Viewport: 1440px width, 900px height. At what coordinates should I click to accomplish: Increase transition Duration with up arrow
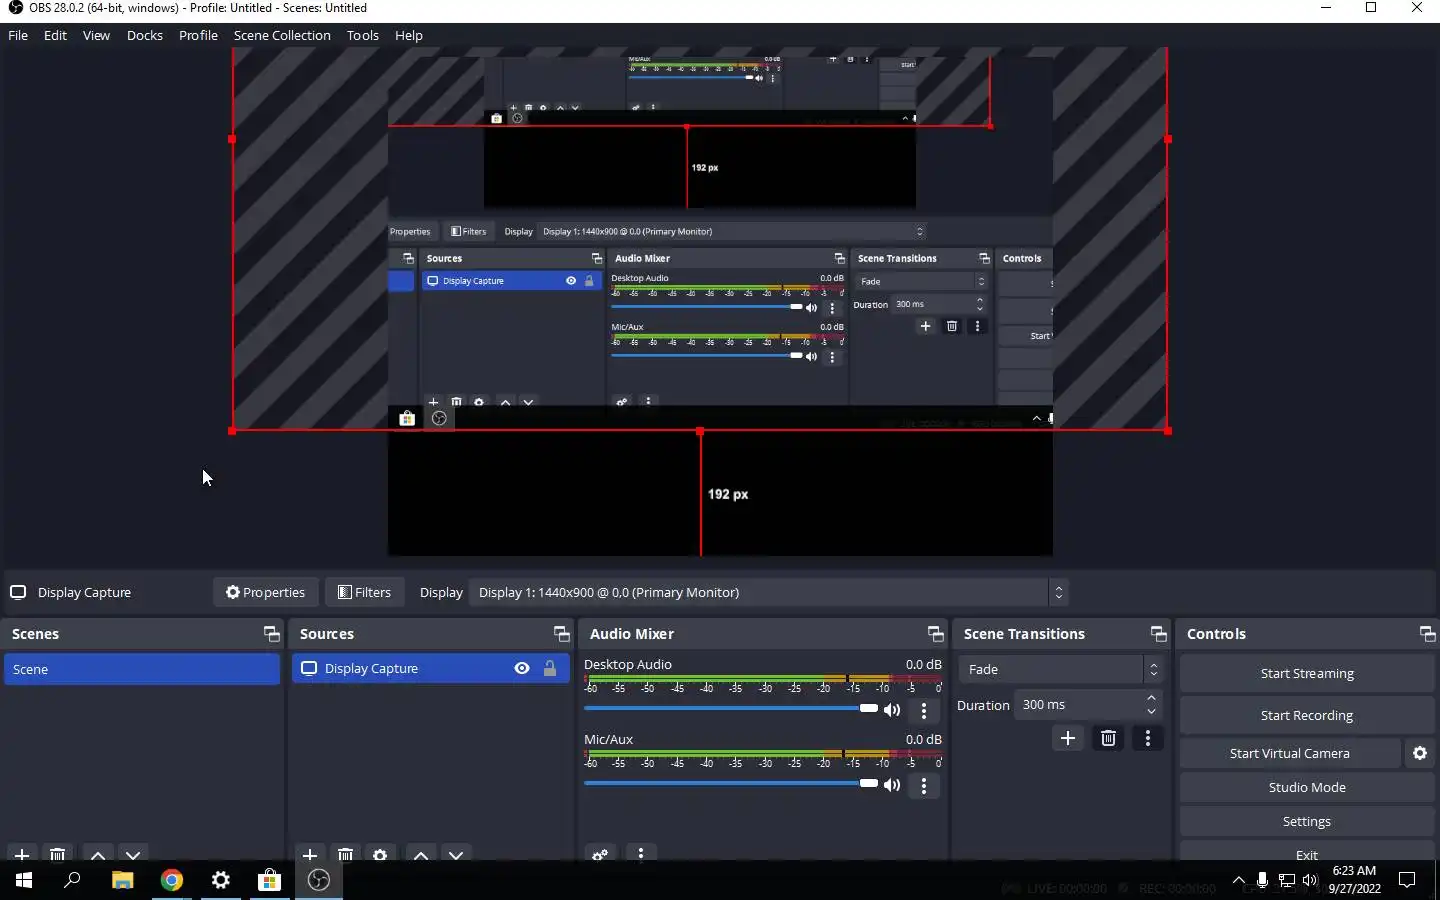click(1152, 698)
